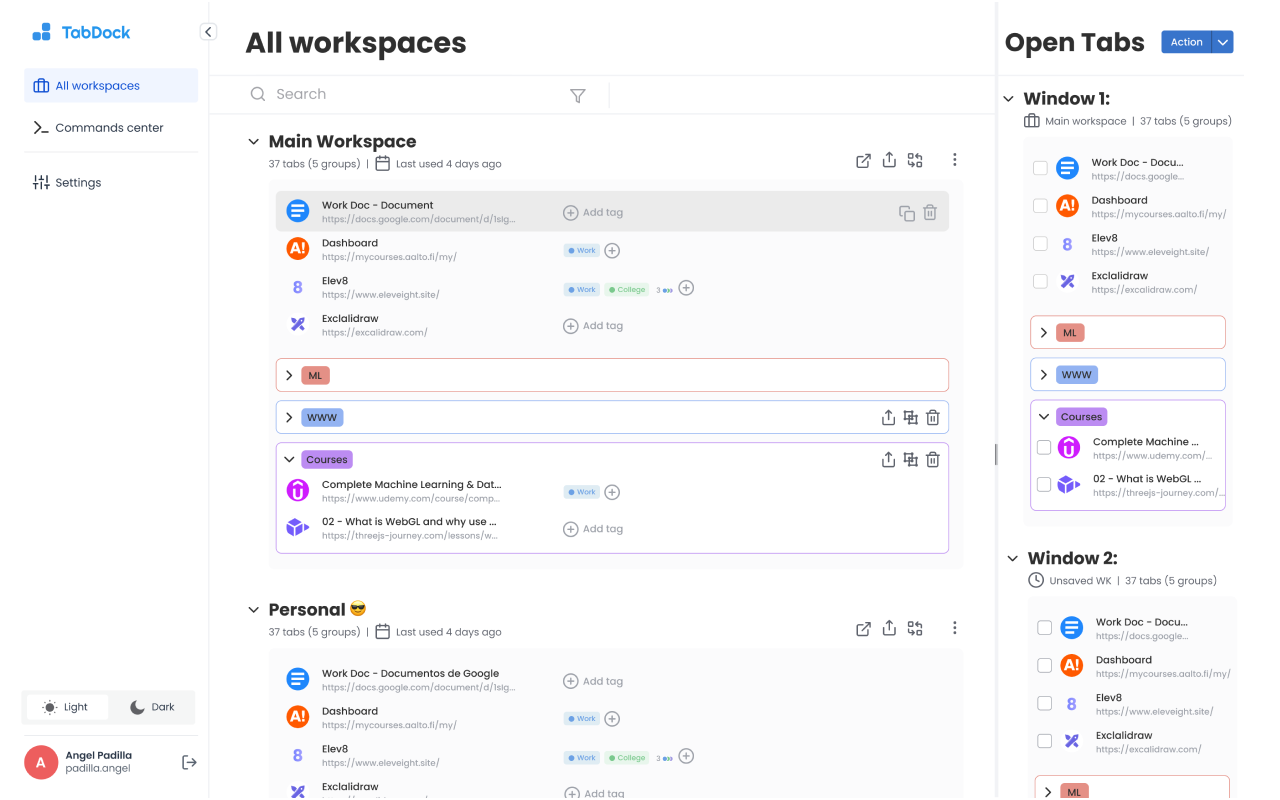Switch theme to Dark mode
The image size is (1280, 800).
pyautogui.click(x=152, y=707)
